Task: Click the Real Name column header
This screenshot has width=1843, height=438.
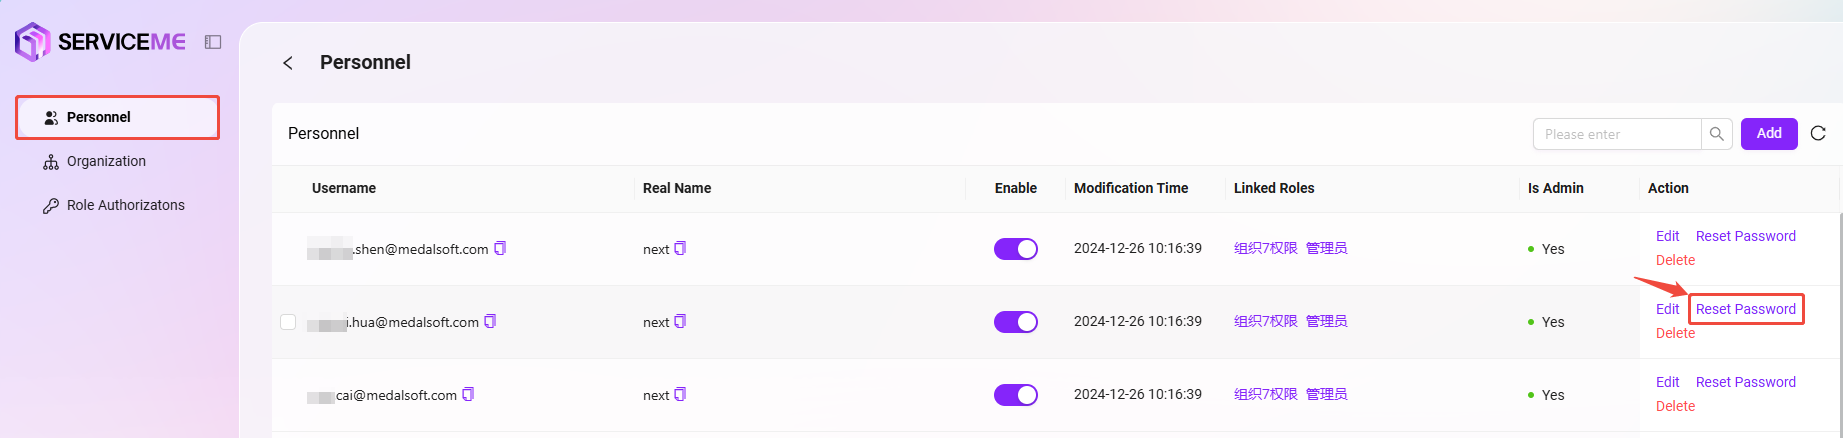Action: (677, 188)
